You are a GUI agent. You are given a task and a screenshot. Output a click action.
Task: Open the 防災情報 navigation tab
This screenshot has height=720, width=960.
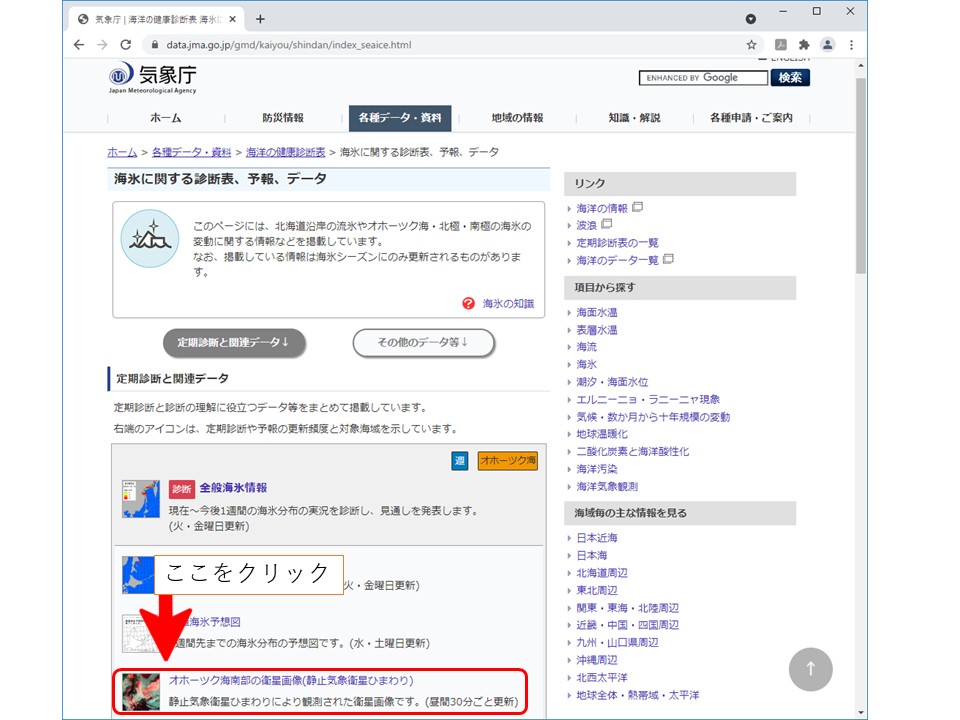pos(283,118)
